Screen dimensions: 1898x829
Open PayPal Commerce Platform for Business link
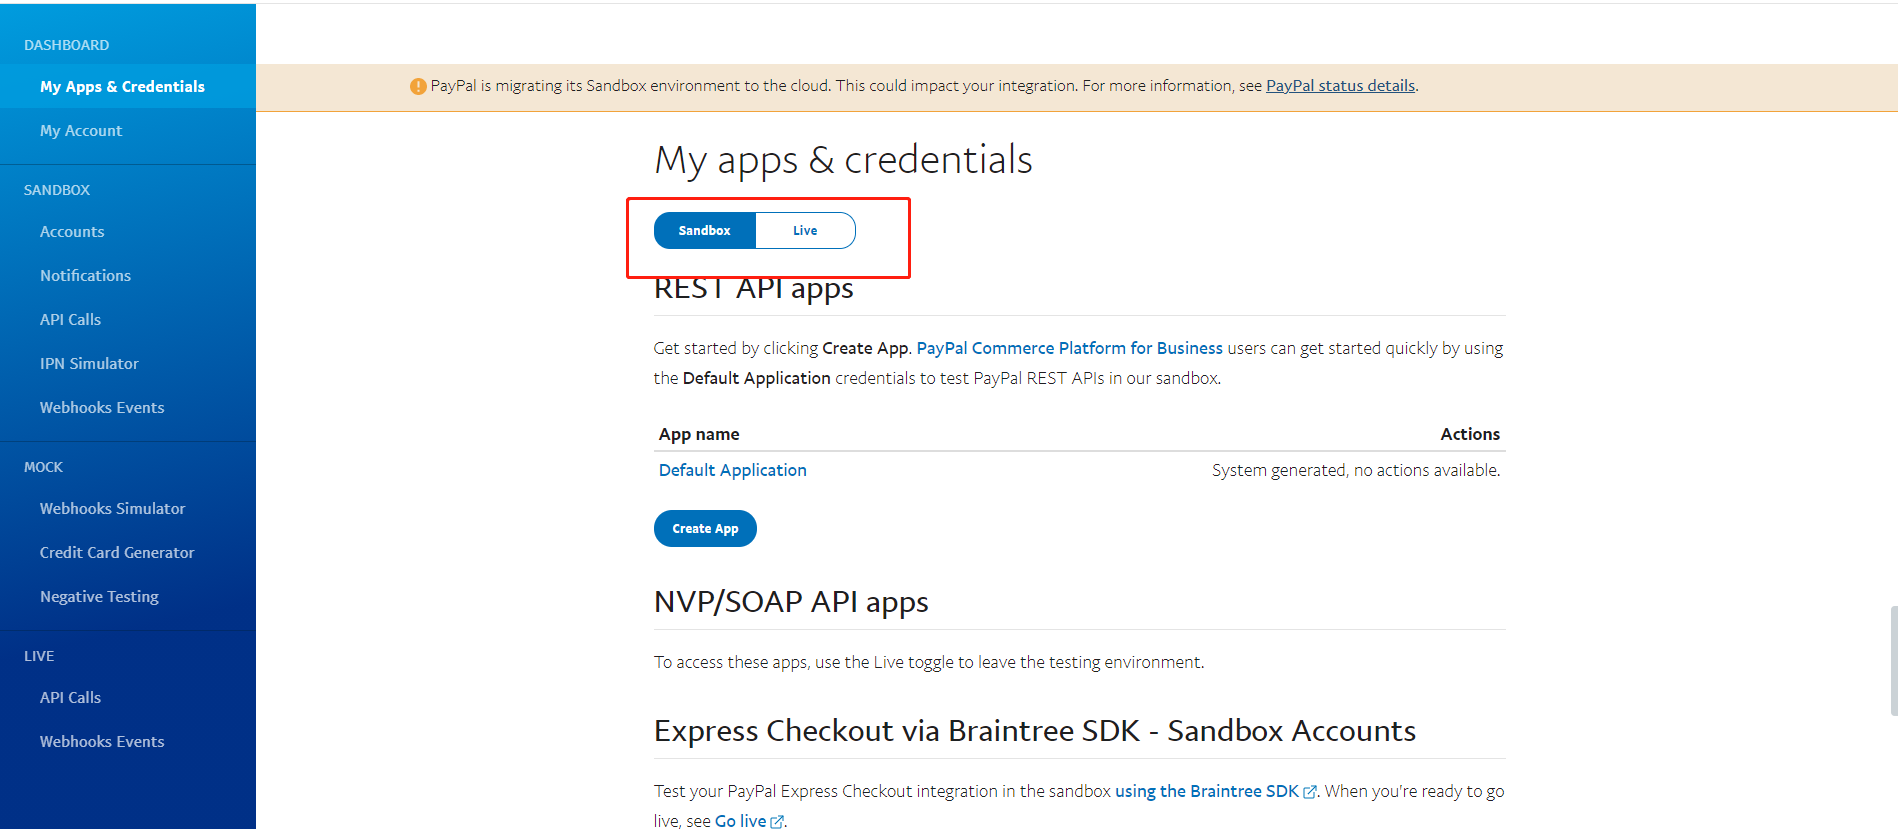click(1069, 348)
